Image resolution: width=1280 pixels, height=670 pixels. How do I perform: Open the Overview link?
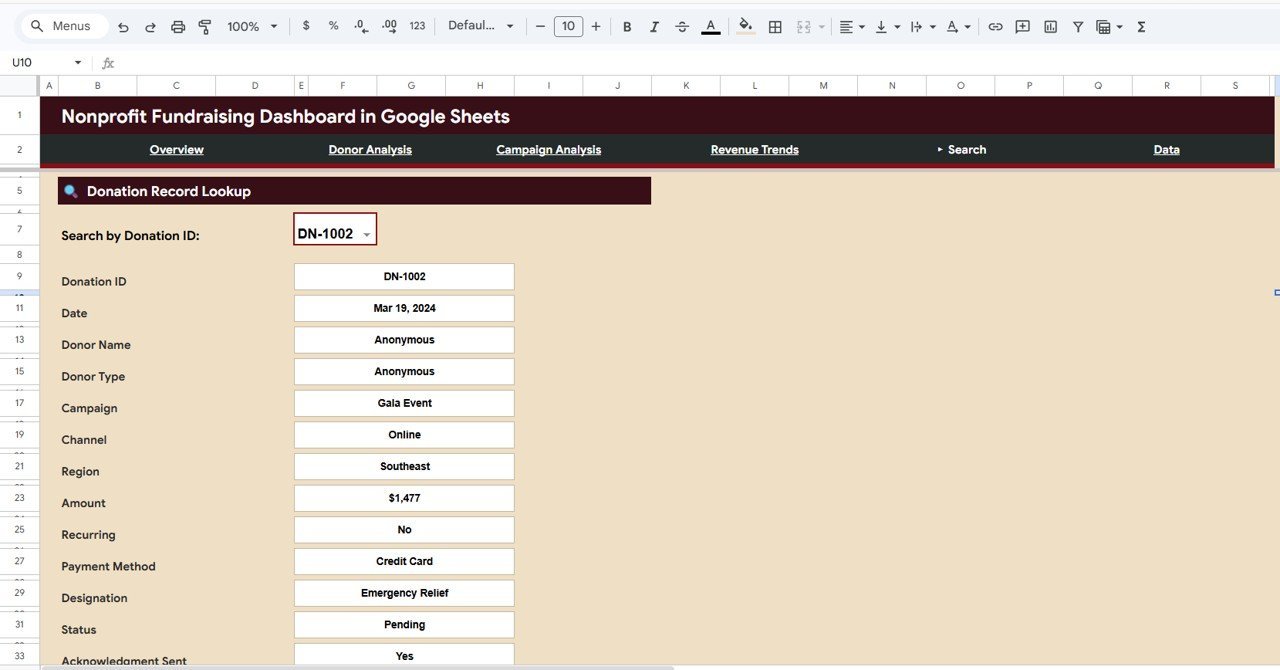(176, 149)
